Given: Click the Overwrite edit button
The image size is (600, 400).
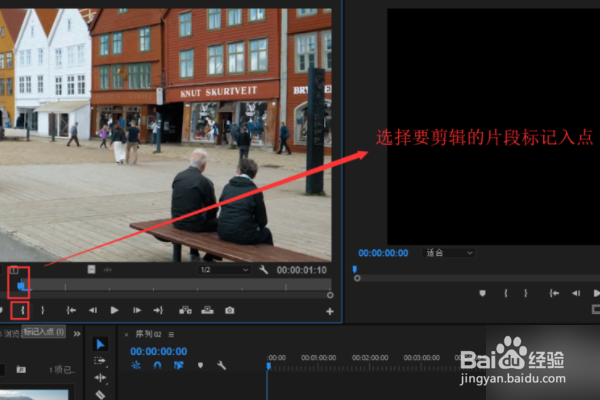Looking at the screenshot, I should (x=207, y=310).
